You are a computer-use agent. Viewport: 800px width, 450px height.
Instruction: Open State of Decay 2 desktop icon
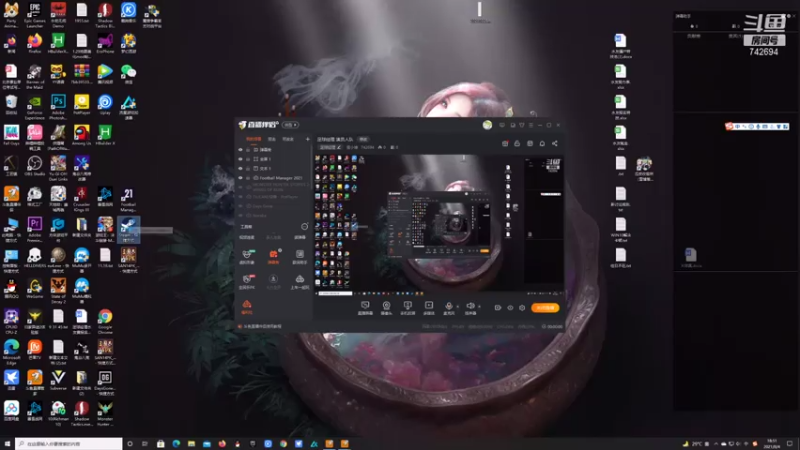(x=58, y=291)
